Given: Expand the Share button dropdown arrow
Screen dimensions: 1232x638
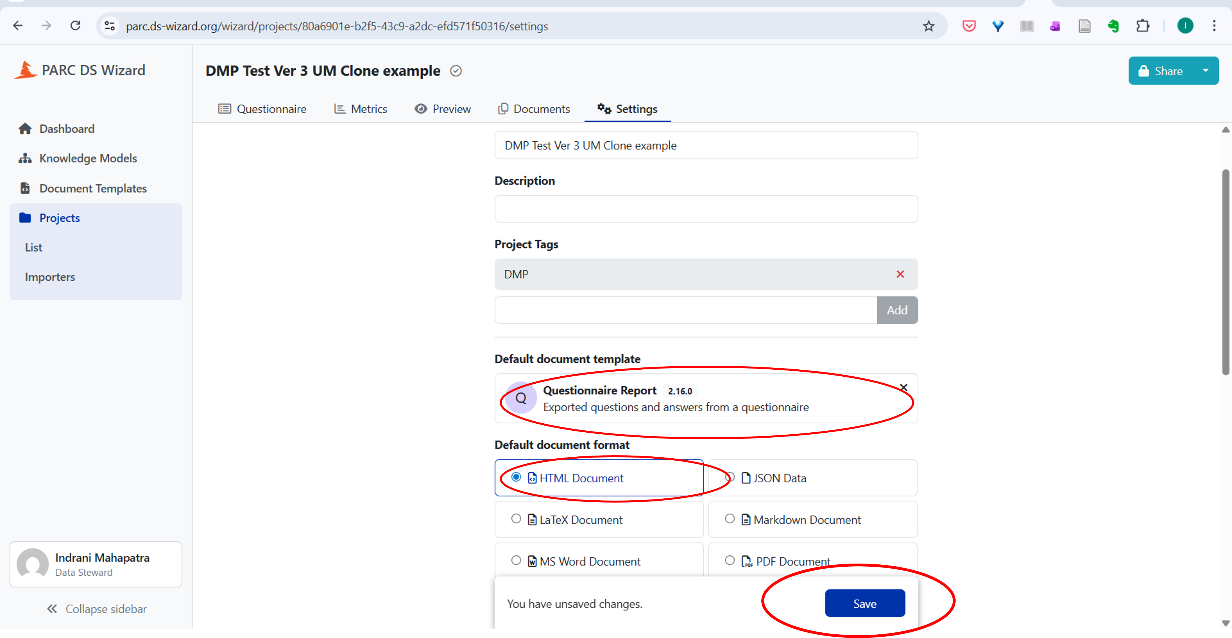Looking at the screenshot, I should coord(1205,71).
